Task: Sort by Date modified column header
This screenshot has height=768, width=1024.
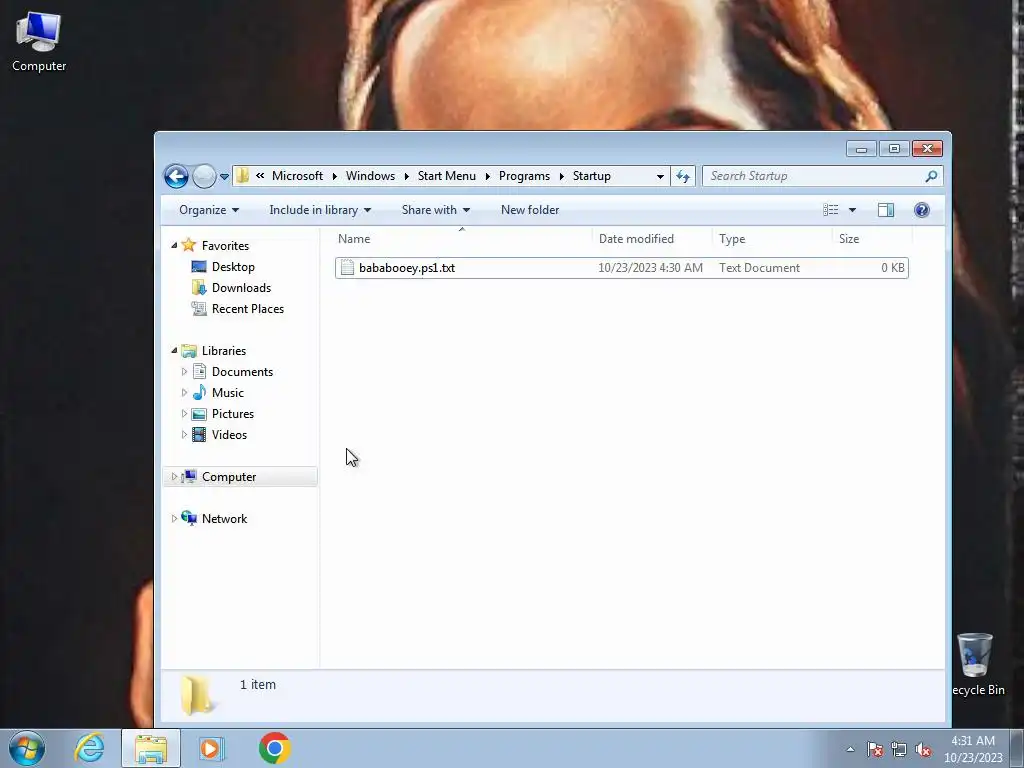Action: coord(652,238)
